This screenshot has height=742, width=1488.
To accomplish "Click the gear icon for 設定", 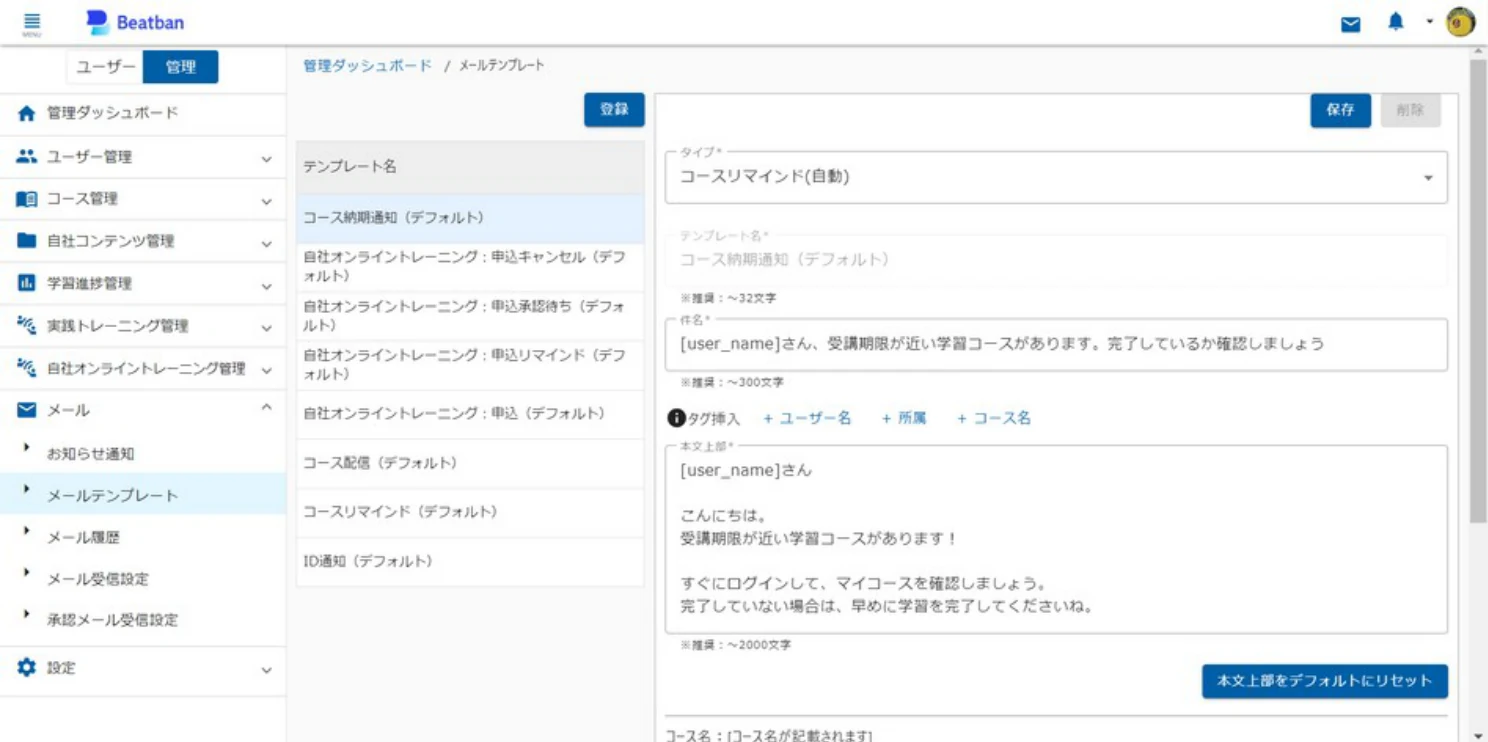I will click(27, 667).
